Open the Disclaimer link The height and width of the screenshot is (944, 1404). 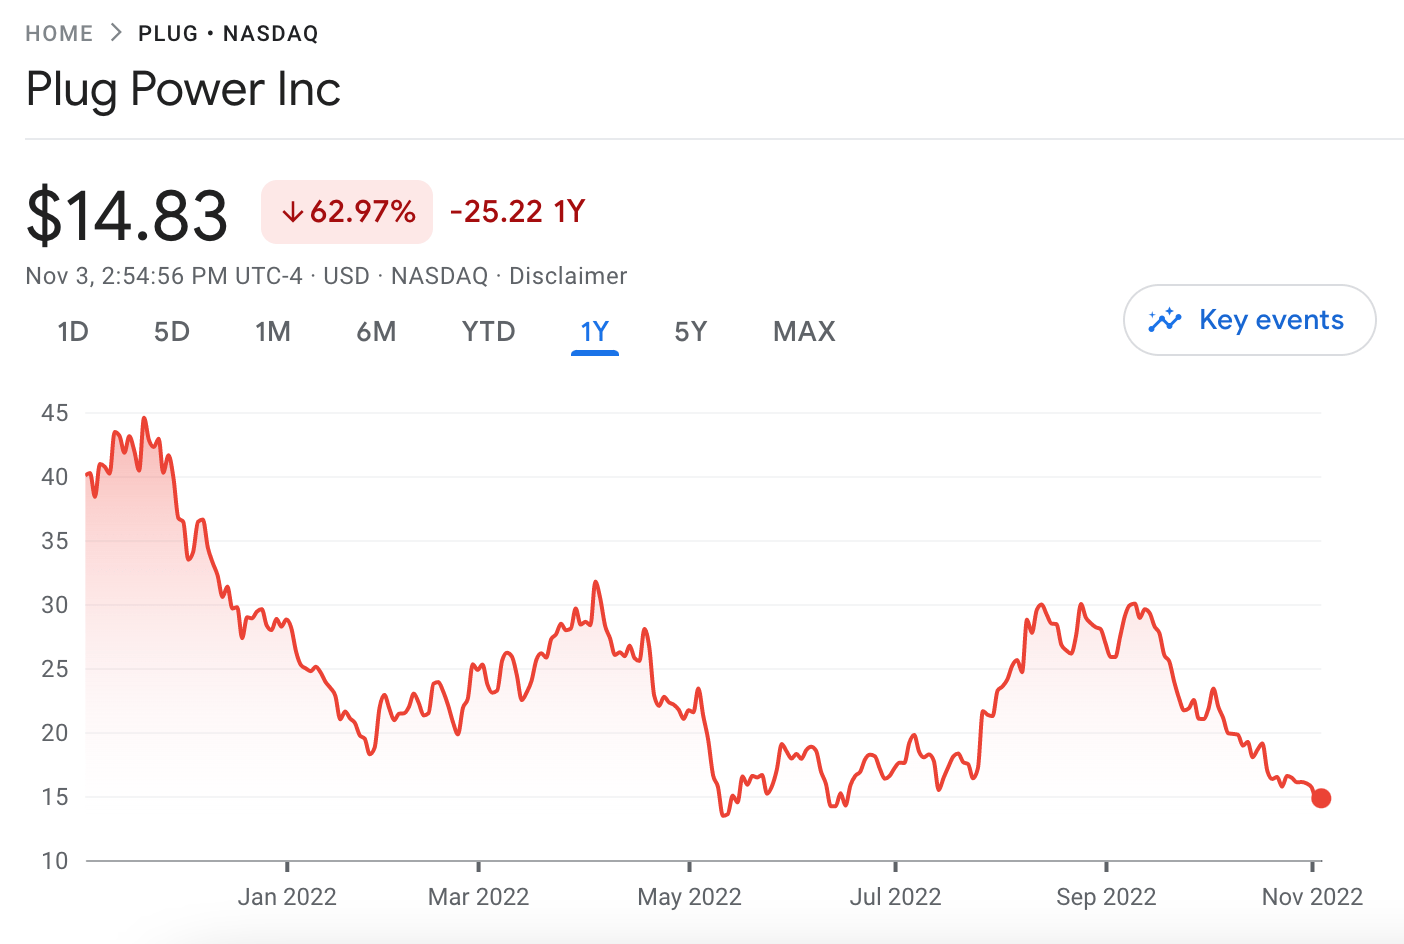click(568, 276)
